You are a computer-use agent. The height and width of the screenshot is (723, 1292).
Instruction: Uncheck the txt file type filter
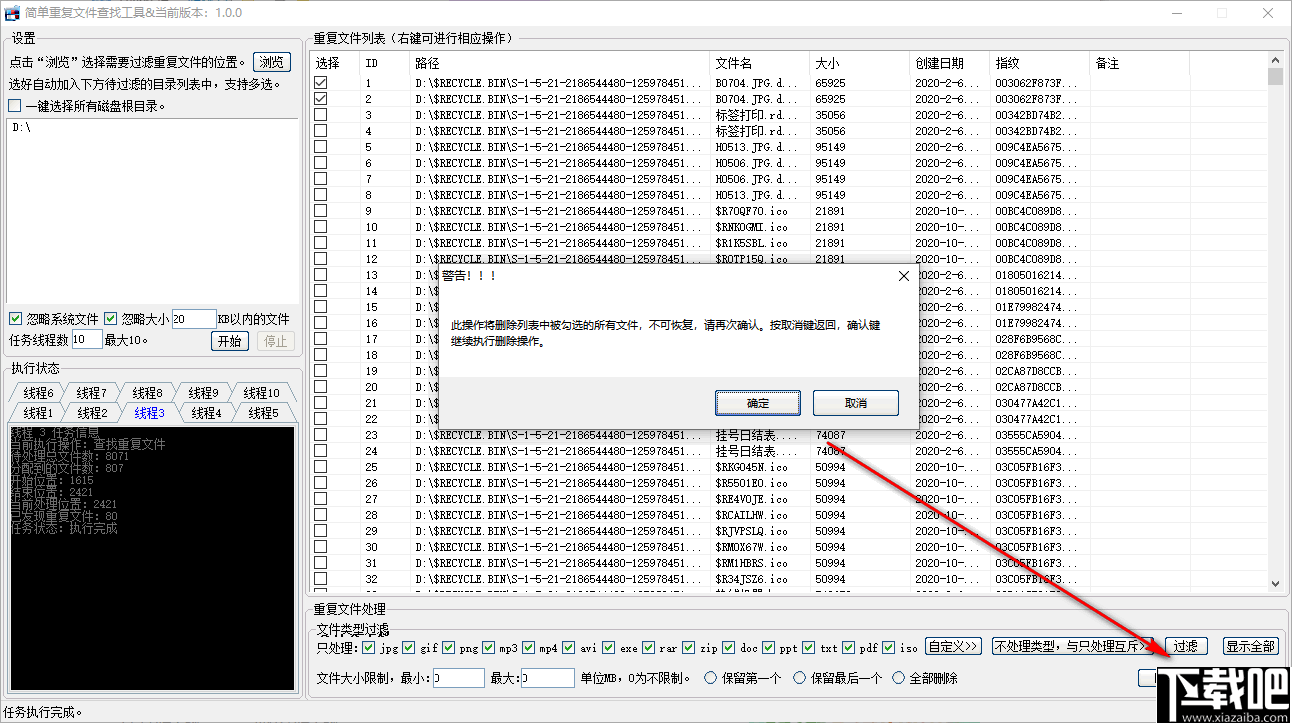coord(809,647)
